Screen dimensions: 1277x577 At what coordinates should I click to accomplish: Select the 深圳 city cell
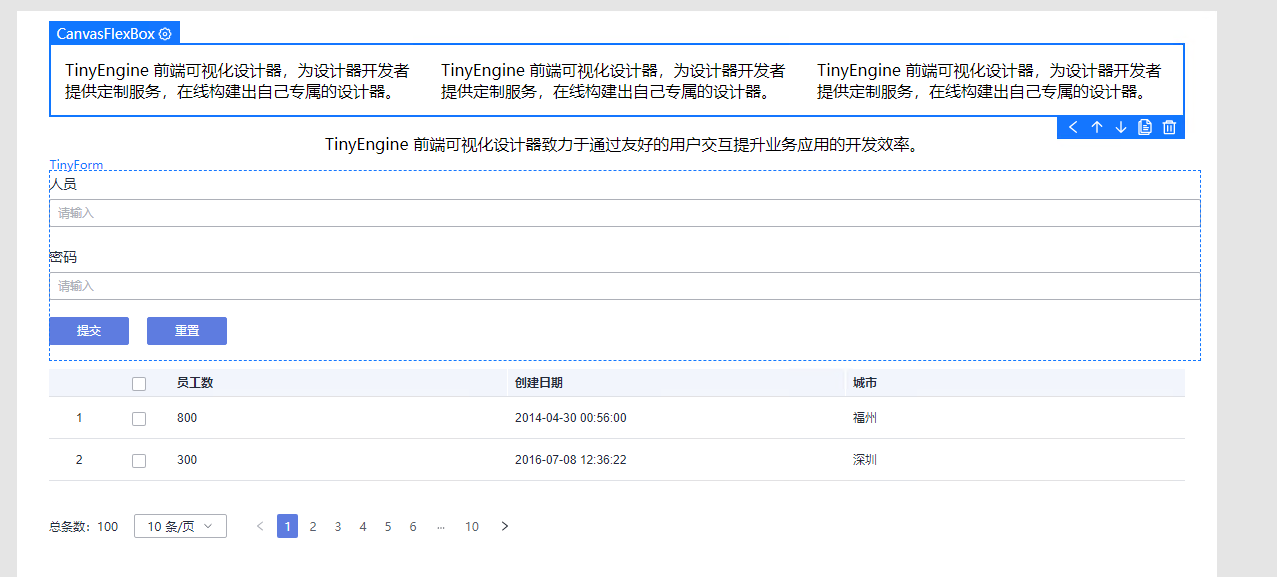[x=865, y=460]
